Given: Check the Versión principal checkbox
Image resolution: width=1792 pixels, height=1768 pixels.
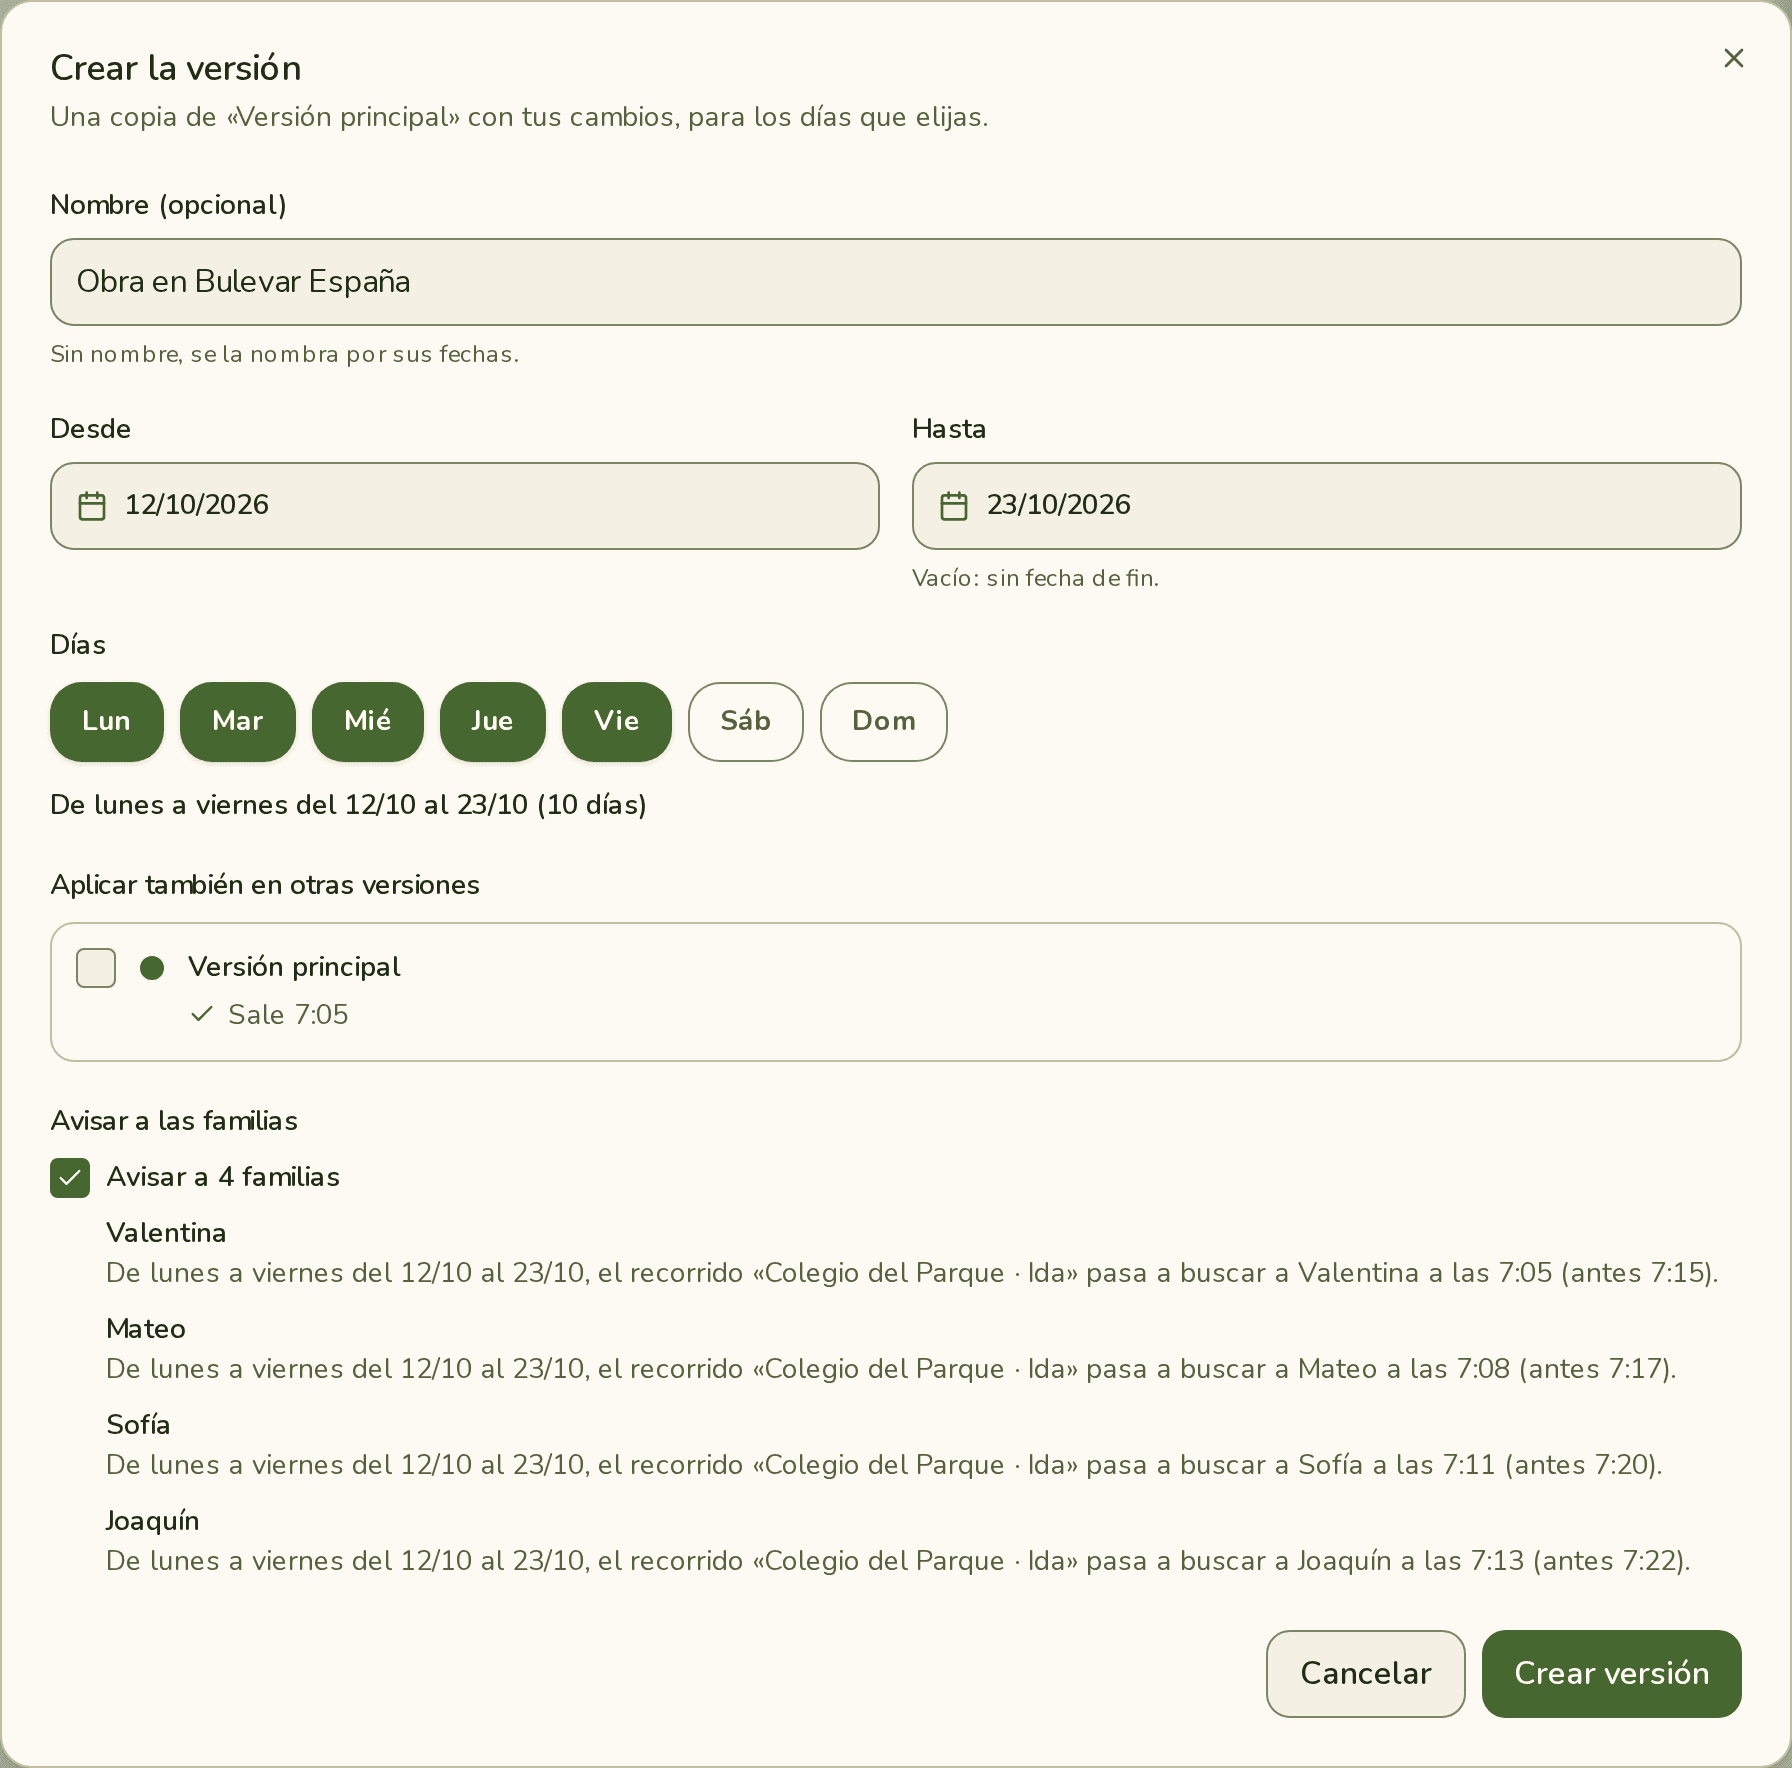Looking at the screenshot, I should tap(96, 968).
